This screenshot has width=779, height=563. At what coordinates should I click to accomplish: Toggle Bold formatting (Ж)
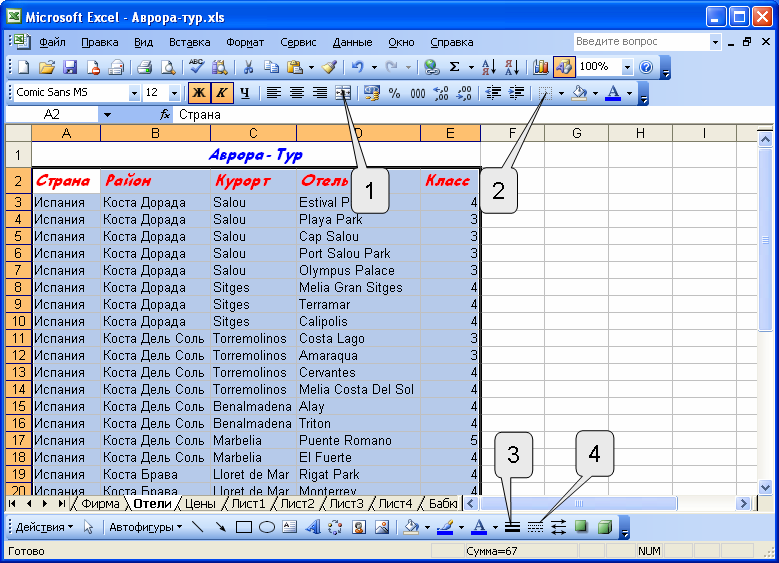tap(199, 92)
